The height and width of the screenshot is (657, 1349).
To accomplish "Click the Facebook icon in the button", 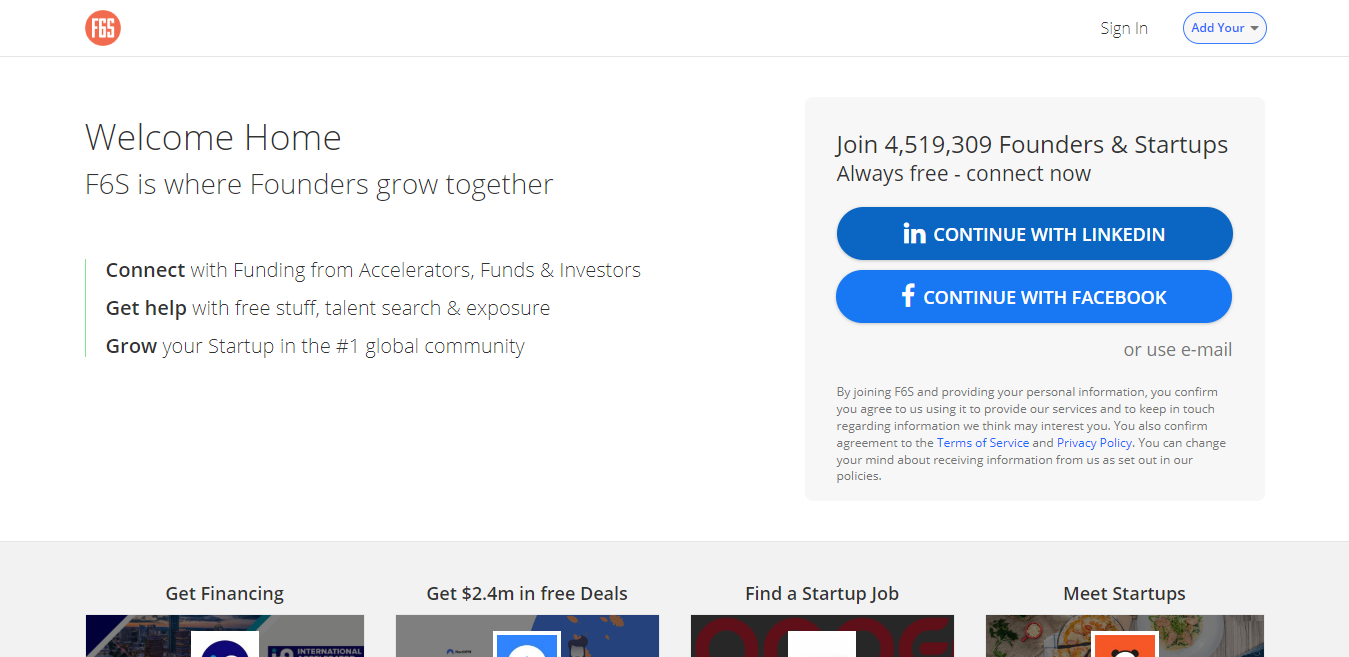I will (908, 296).
